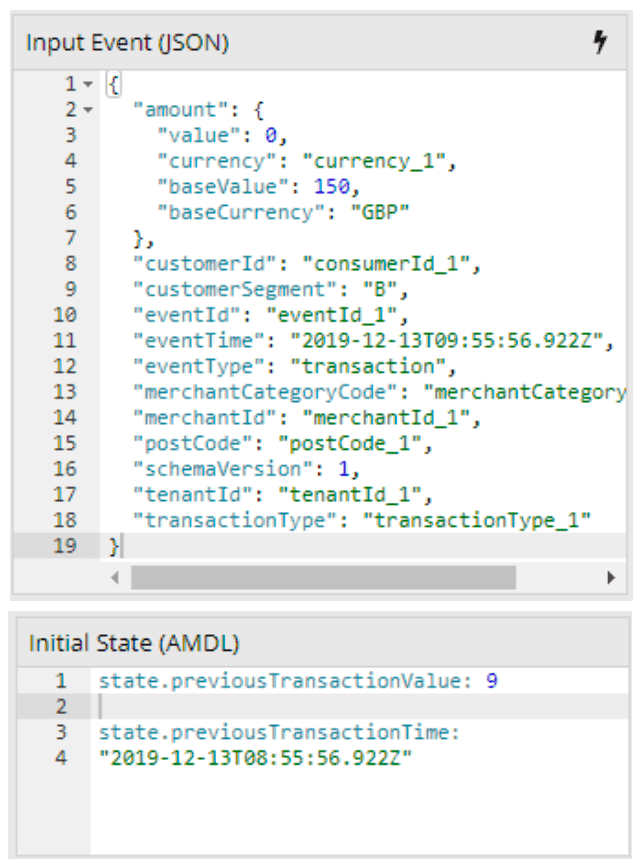Click the "Initial State (AMDL)" panel title
This screenshot has height=868, width=640.
[134, 642]
